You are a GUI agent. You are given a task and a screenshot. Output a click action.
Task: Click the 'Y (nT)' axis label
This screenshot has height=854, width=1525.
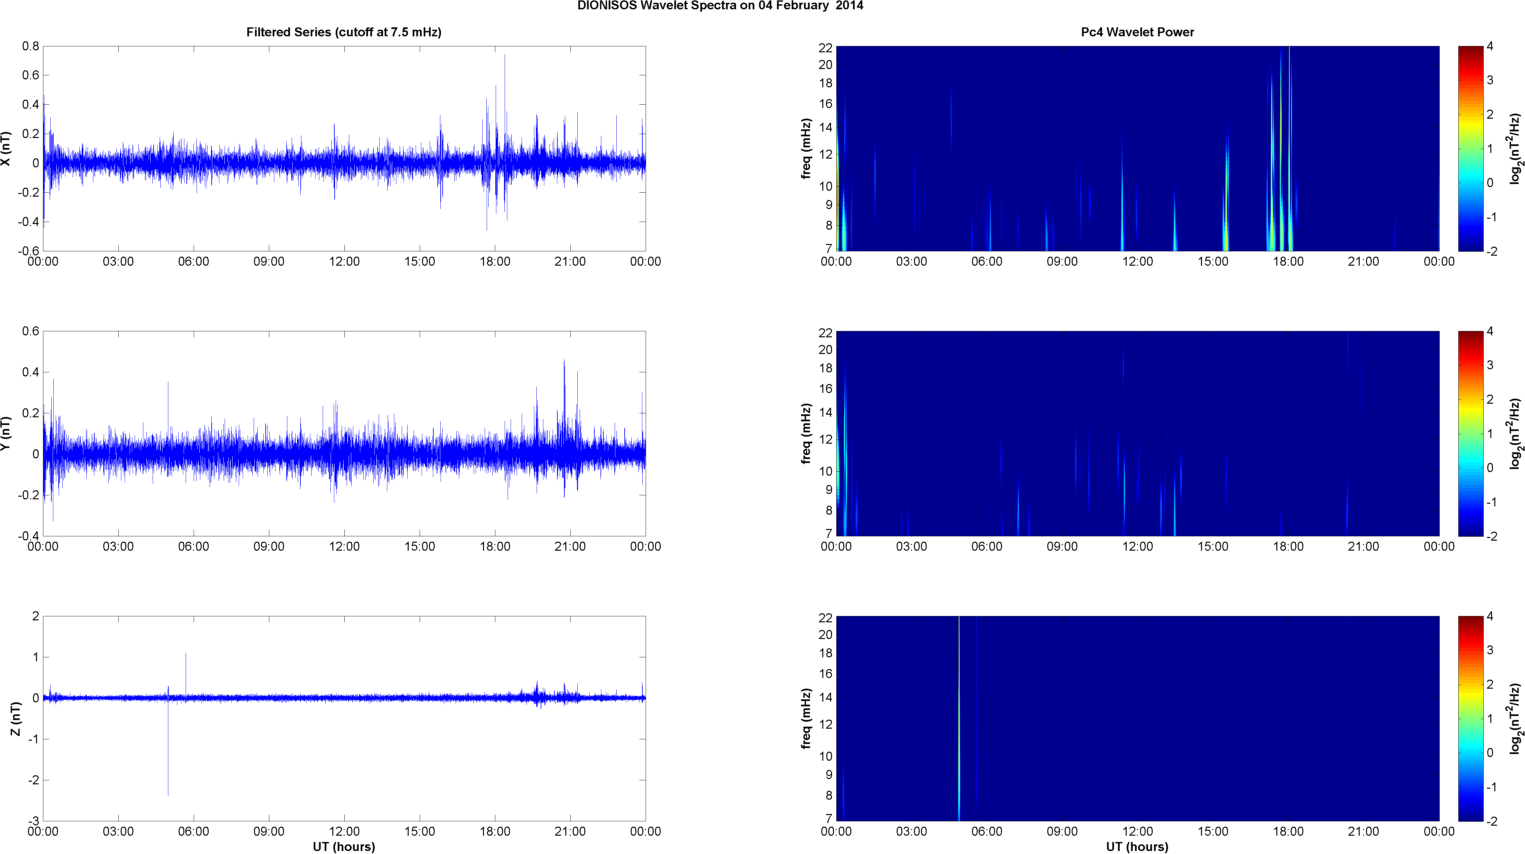pos(7,433)
